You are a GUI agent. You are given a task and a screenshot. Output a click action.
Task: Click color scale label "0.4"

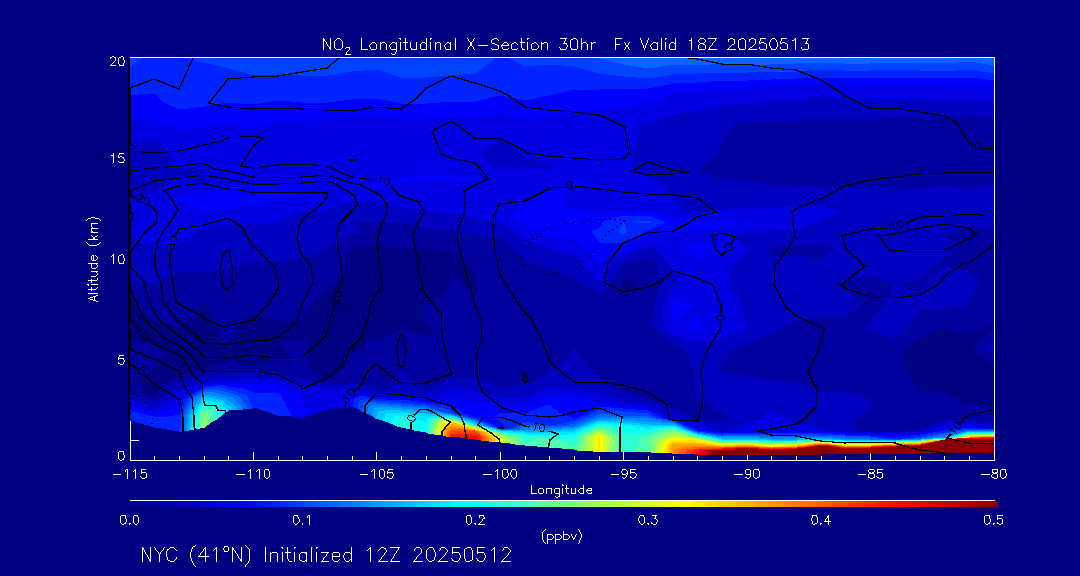pyautogui.click(x=820, y=521)
